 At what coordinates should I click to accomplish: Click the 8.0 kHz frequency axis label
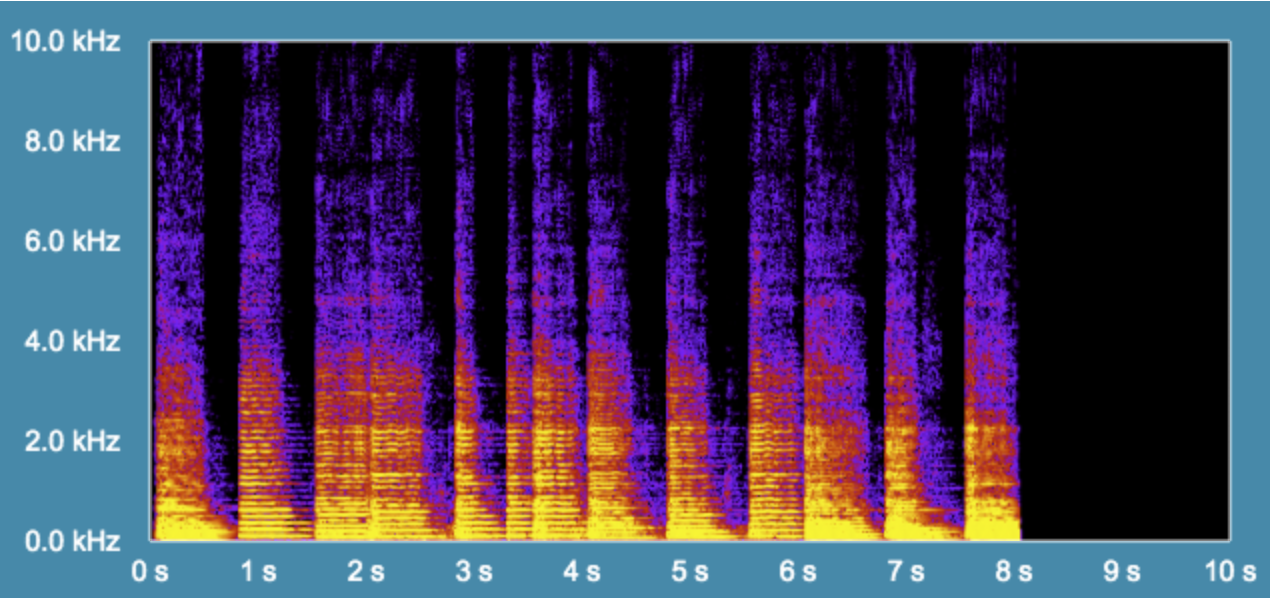pyautogui.click(x=72, y=141)
